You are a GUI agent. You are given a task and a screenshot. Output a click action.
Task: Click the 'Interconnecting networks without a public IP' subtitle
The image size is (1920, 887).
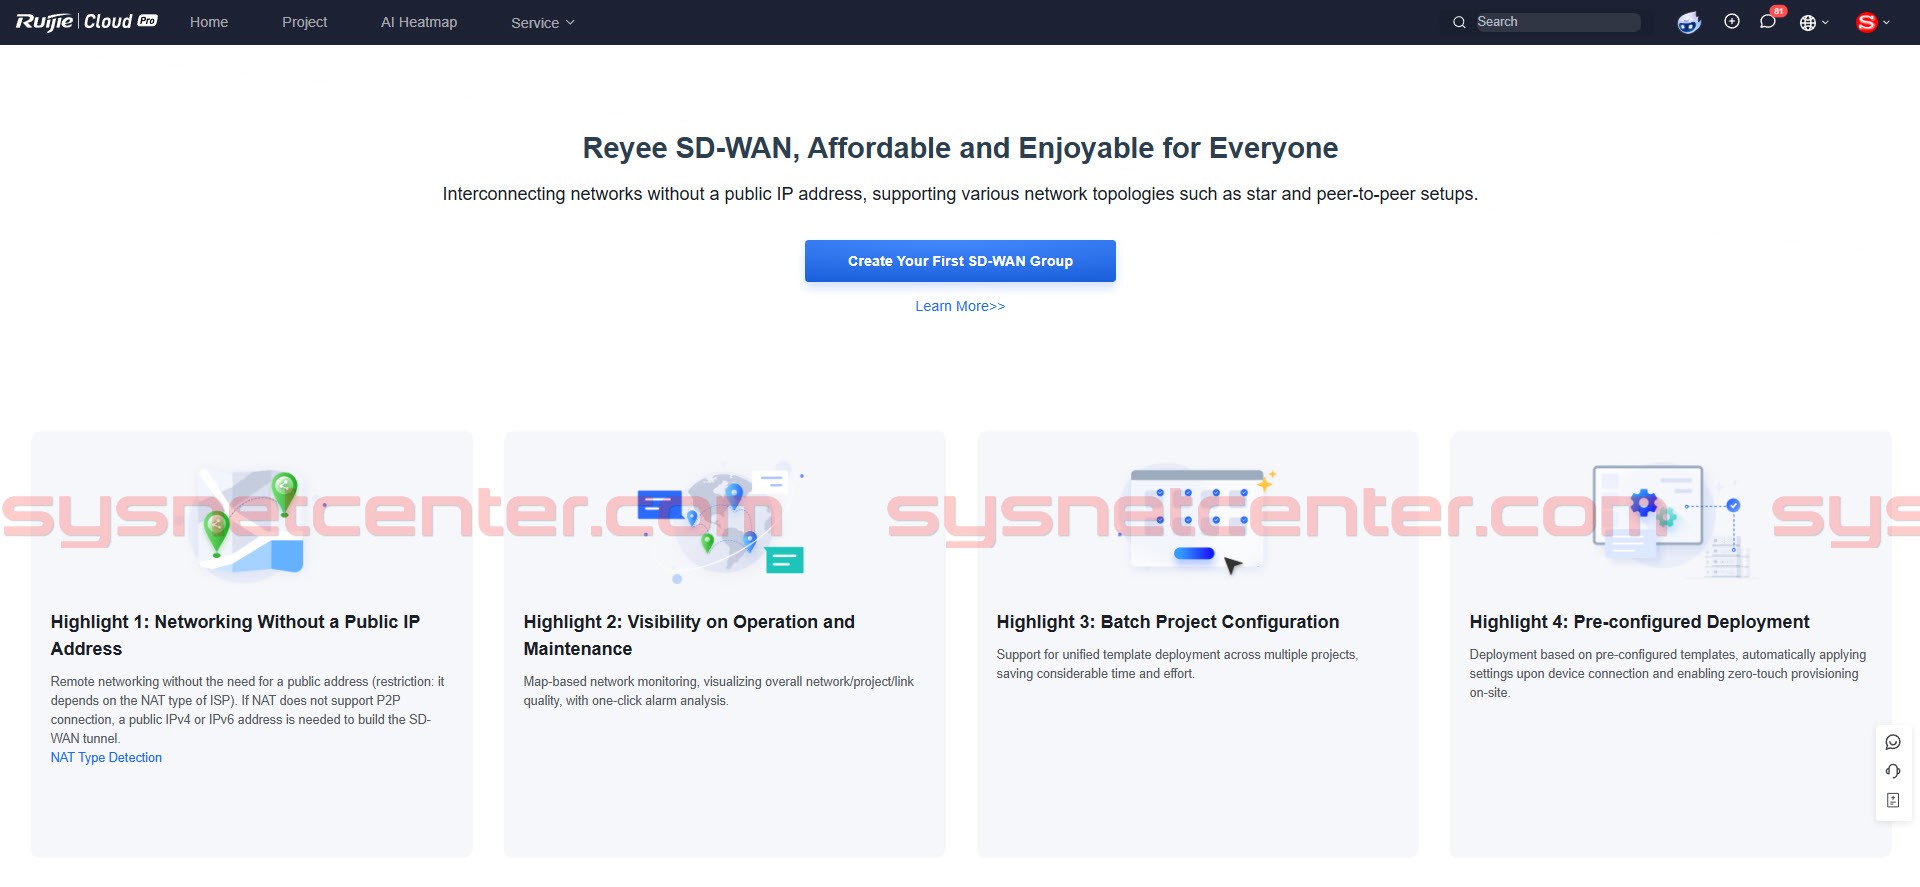(960, 194)
